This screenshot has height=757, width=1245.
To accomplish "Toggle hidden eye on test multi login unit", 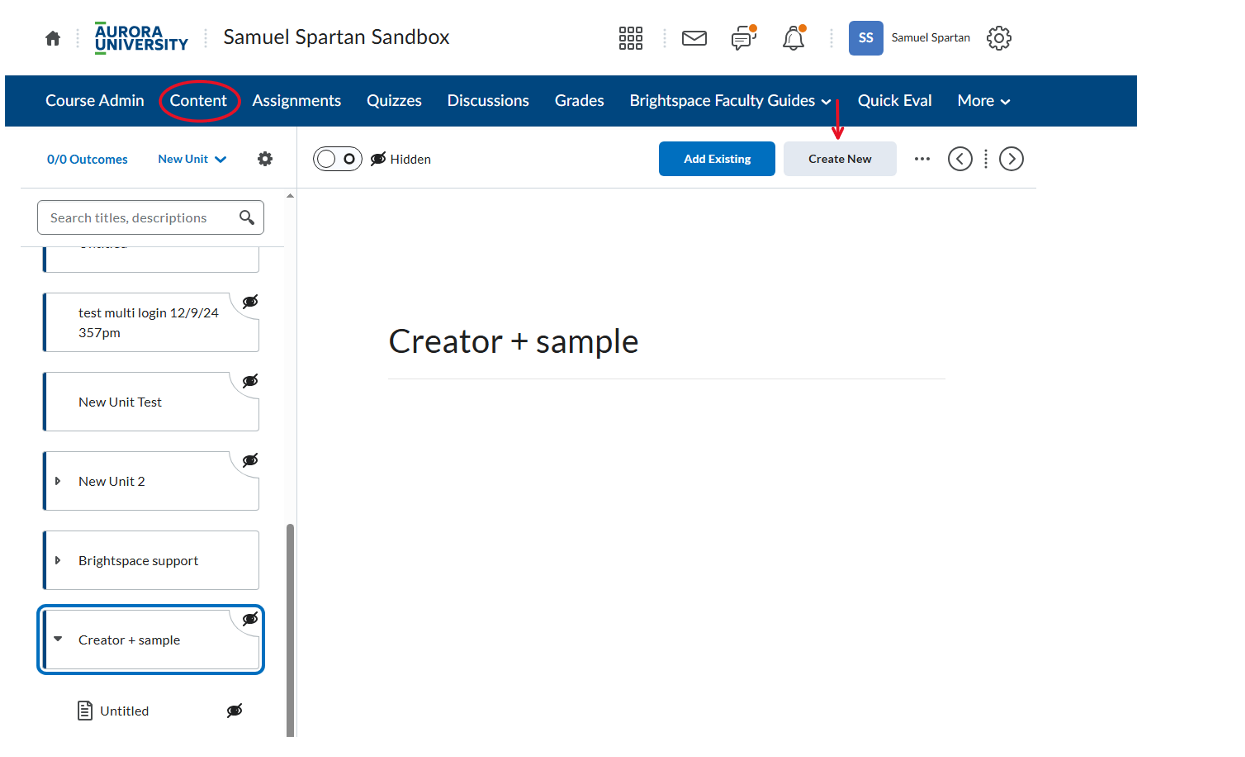I will [x=250, y=301].
